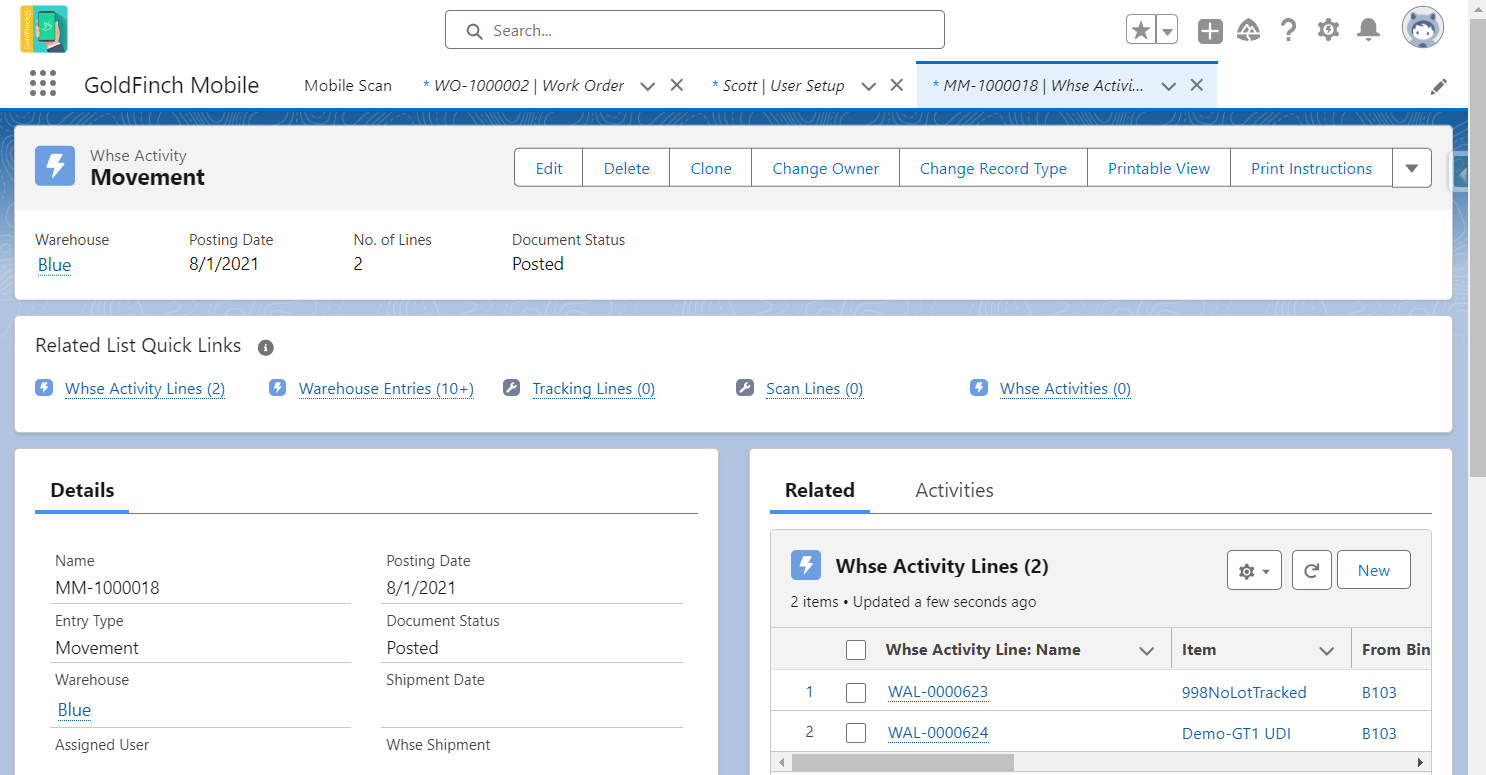
Task: Expand the Scott User Setup tab chevron
Action: 868,86
